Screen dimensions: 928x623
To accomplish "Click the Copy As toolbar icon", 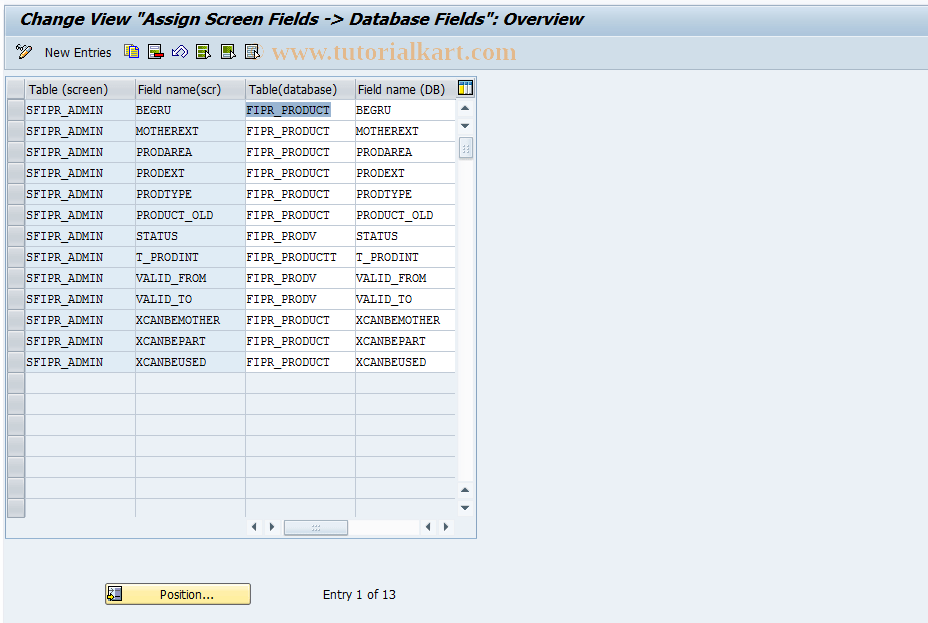I will pyautogui.click(x=131, y=51).
